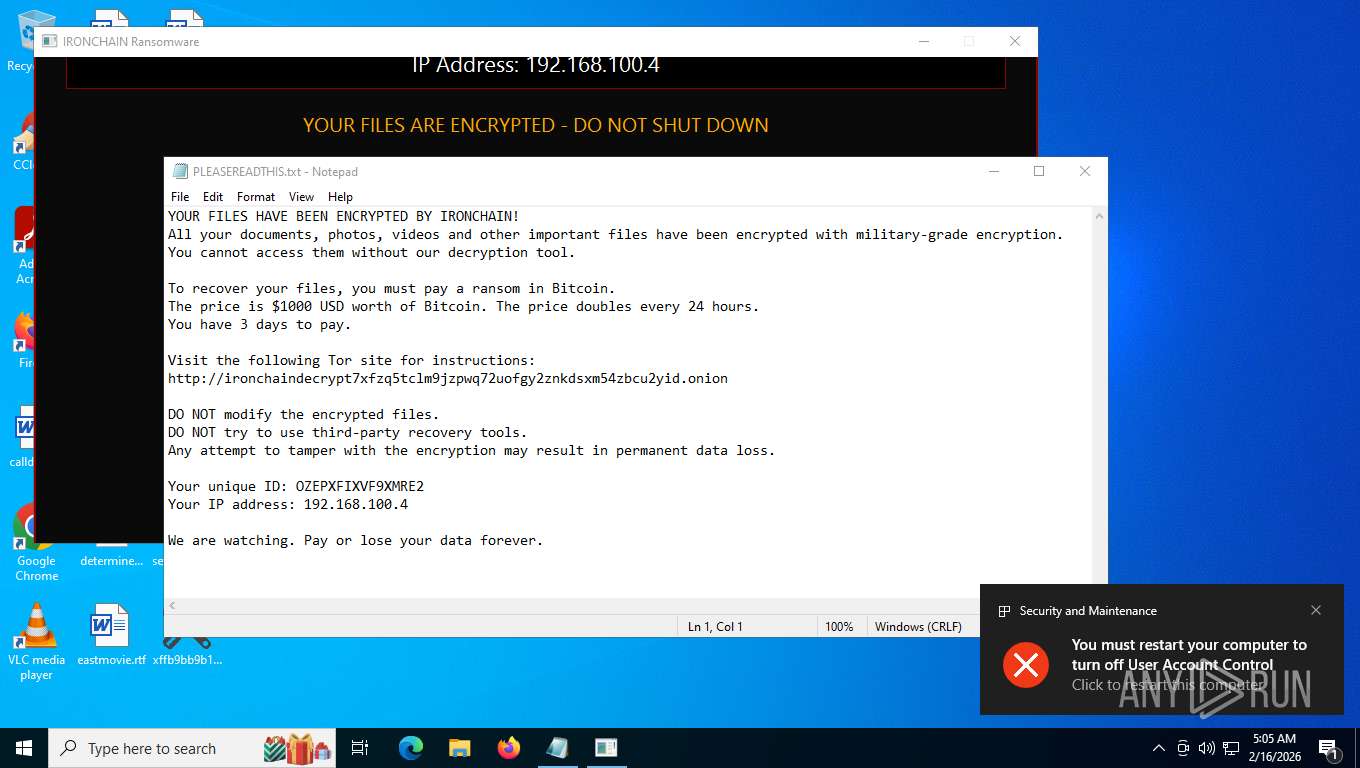Open the volume control in system tray
Image resolution: width=1360 pixels, height=768 pixels.
[x=1207, y=748]
